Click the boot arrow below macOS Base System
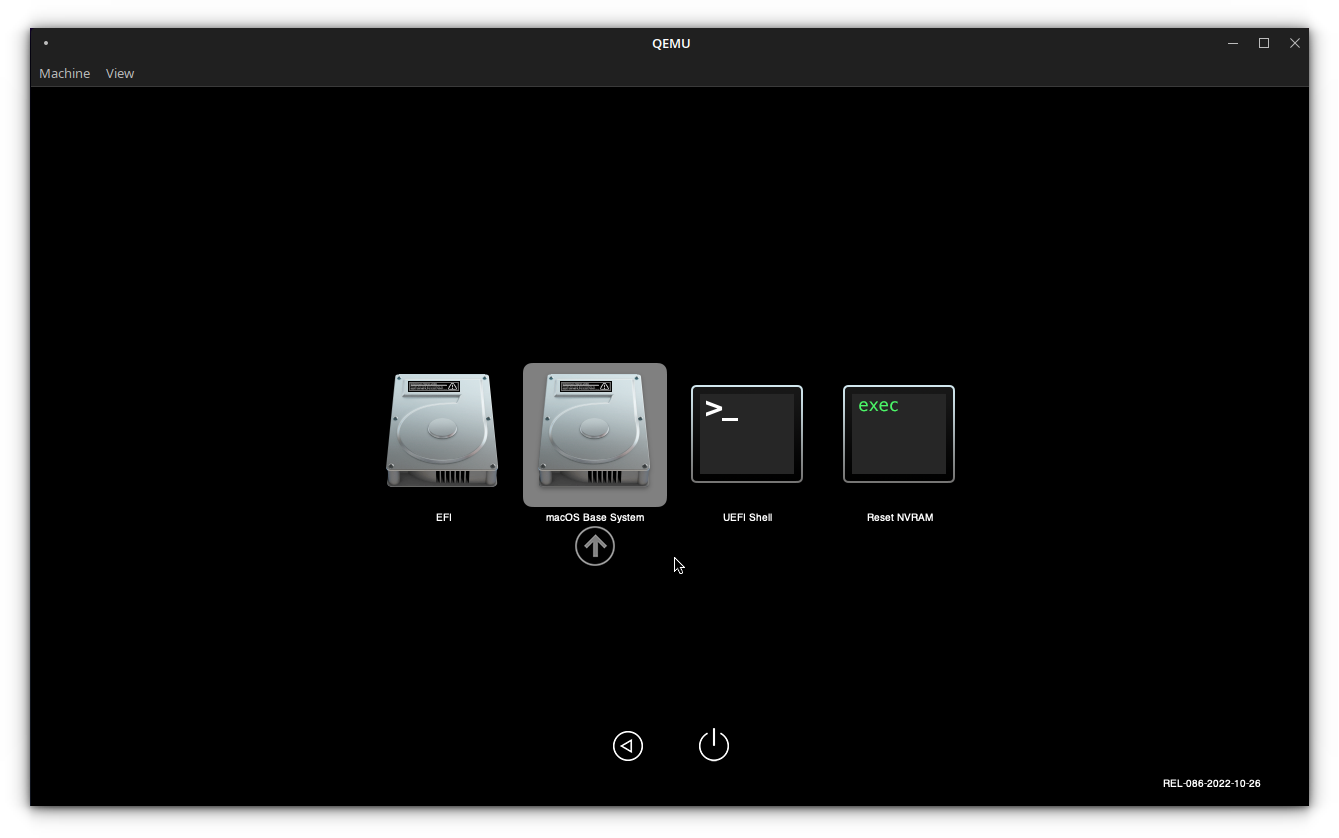Screen dimensions: 1339x838 [x=595, y=546]
